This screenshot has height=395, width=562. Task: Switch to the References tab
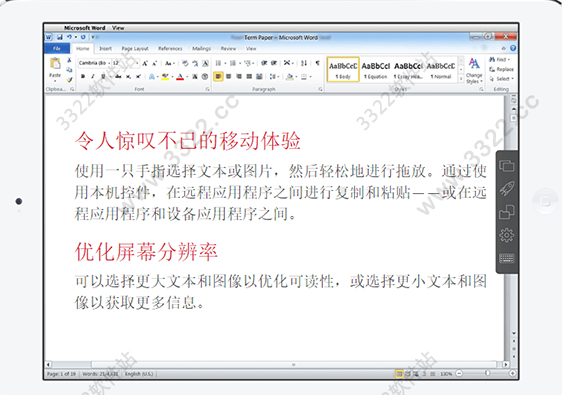170,48
